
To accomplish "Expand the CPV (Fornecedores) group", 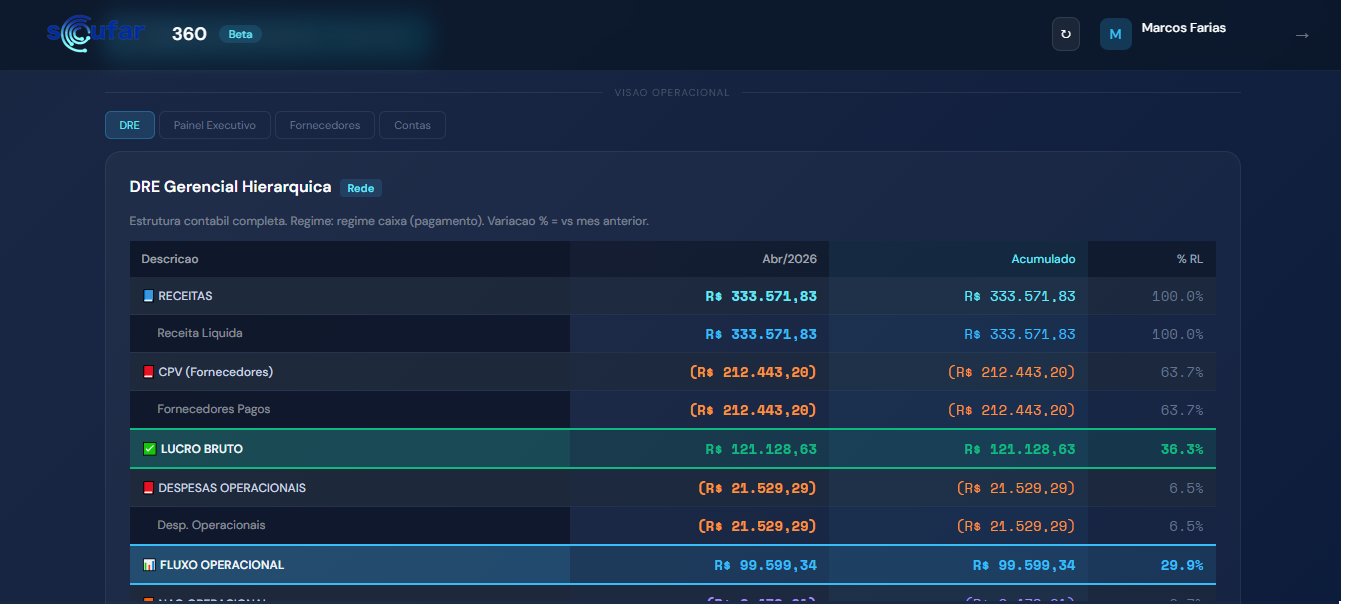I will pyautogui.click(x=673, y=372).
